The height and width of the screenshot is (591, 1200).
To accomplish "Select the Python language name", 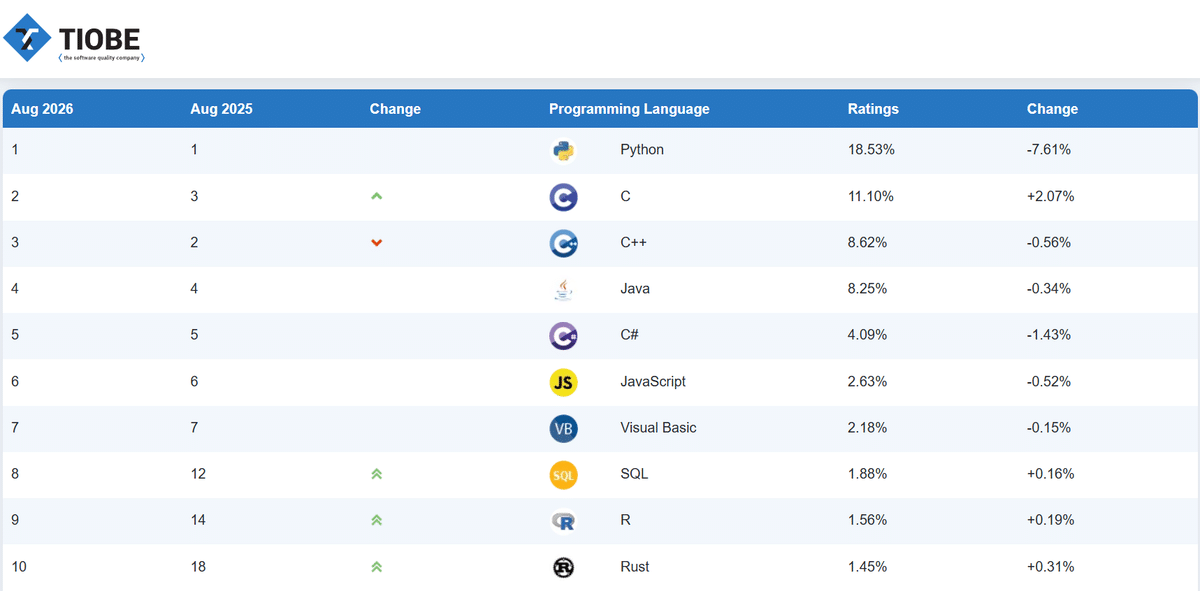I will 642,150.
